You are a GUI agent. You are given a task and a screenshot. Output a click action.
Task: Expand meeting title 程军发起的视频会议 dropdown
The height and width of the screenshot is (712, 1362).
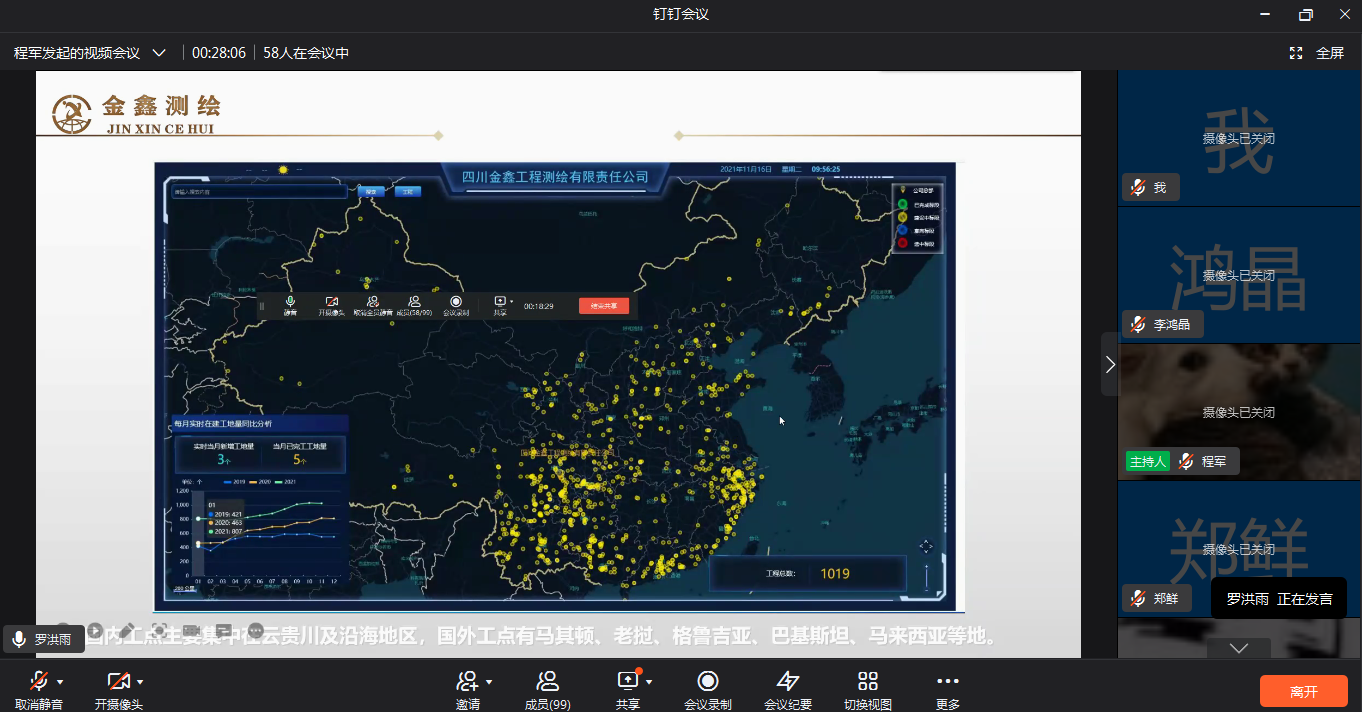[159, 53]
